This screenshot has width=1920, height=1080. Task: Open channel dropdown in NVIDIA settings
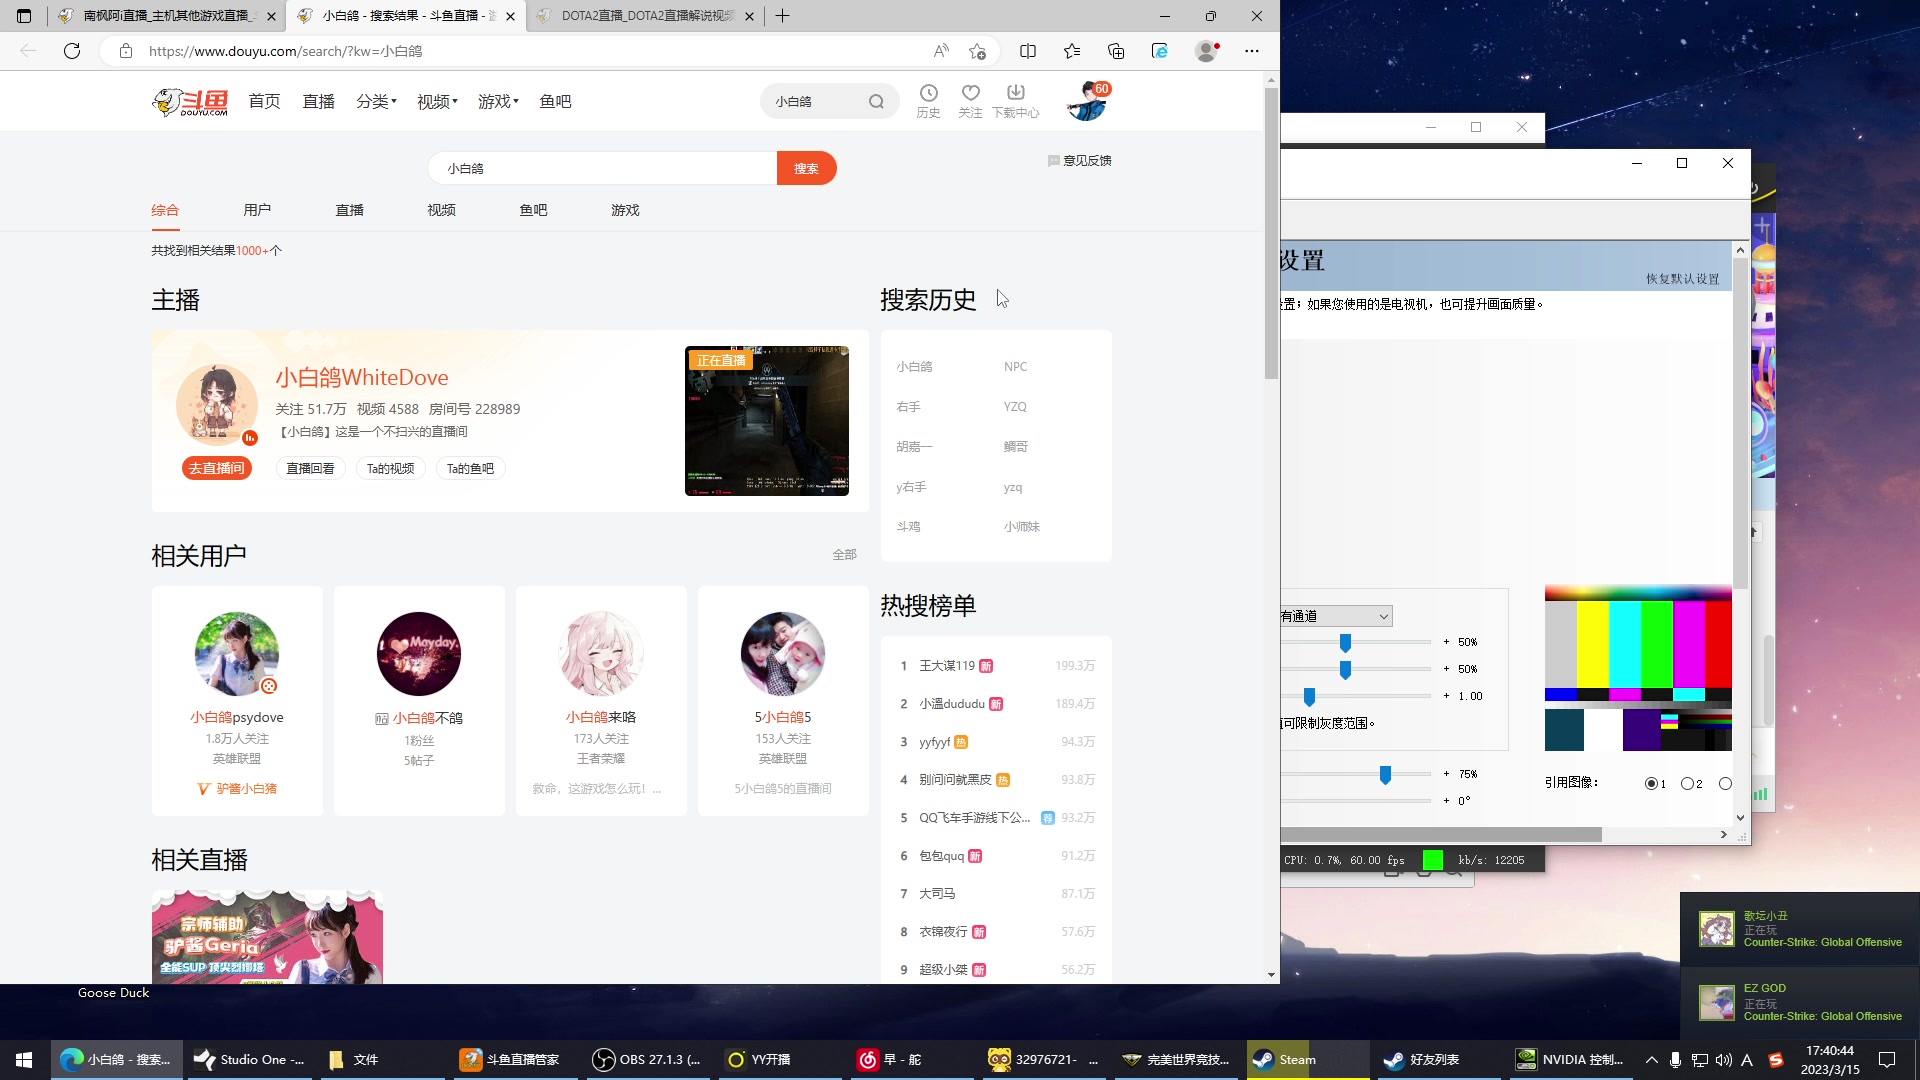1336,616
